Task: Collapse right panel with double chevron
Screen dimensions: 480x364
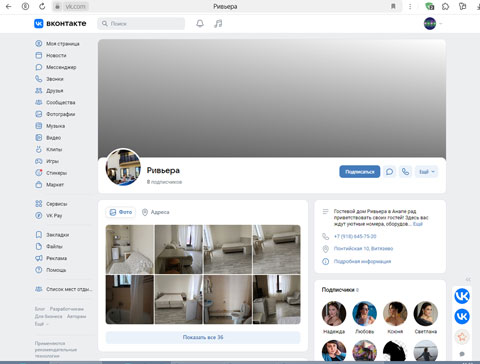Action: pos(468,279)
